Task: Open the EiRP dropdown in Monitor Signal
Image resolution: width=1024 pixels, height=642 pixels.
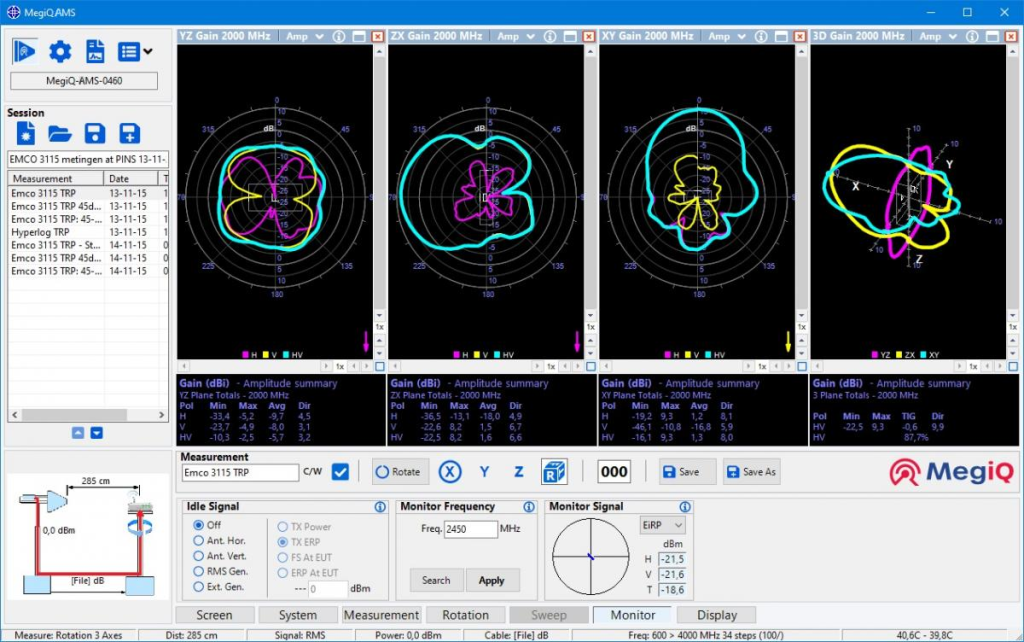Action: (x=663, y=525)
